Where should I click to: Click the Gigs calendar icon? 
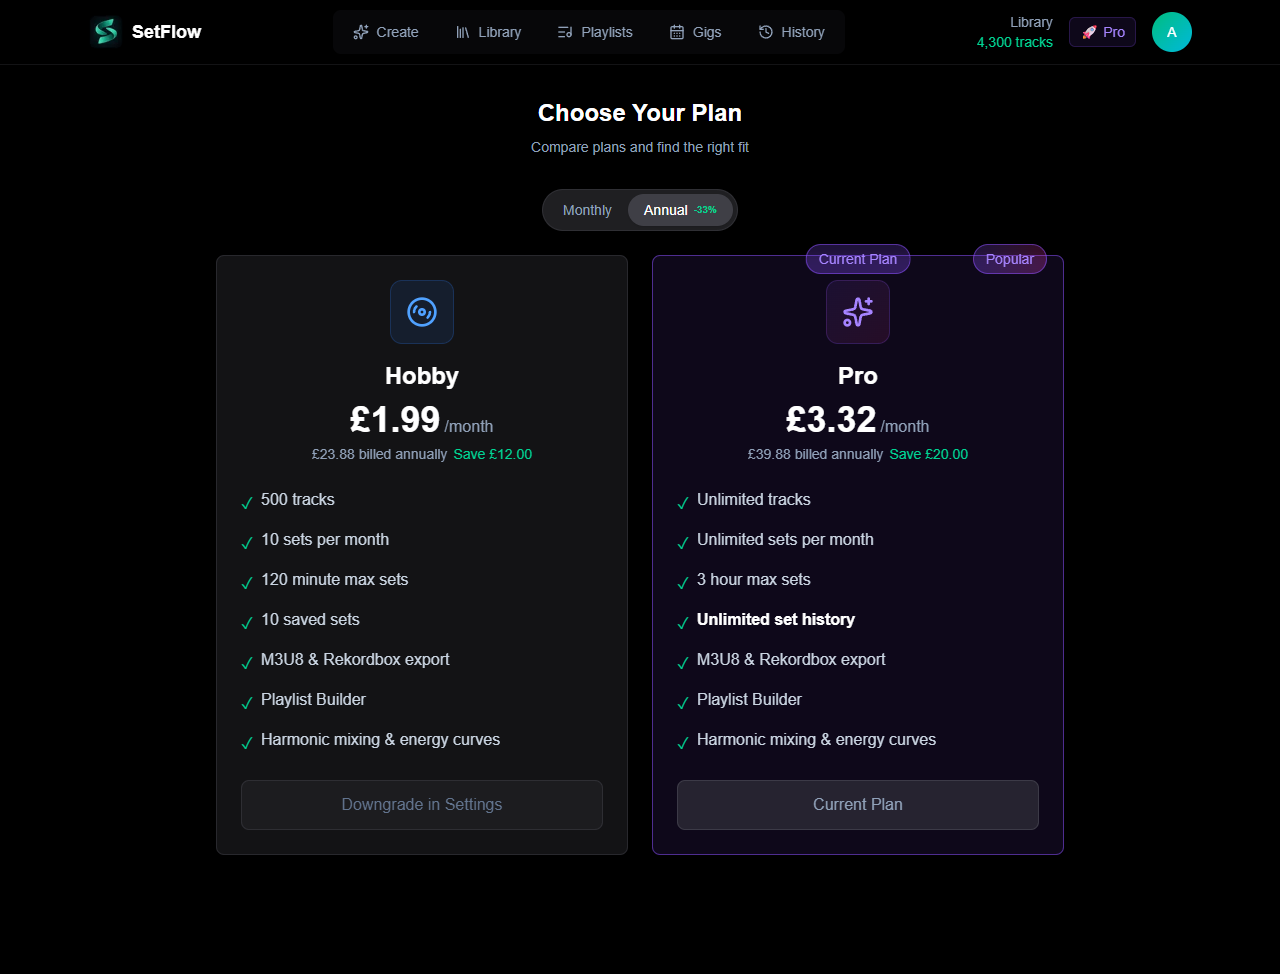coord(677,32)
